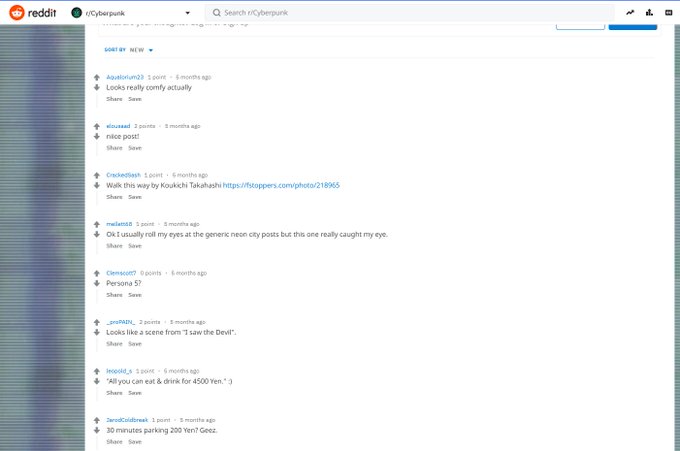Upvote the 'I saw the Devil' comment
The image size is (680, 451).
tap(97, 323)
